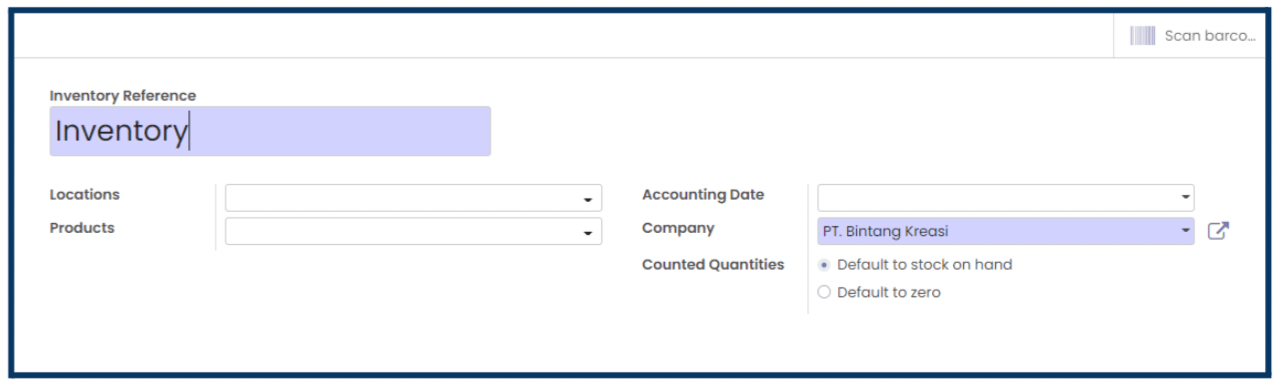Click the Products label
The height and width of the screenshot is (388, 1288).
[x=82, y=228]
